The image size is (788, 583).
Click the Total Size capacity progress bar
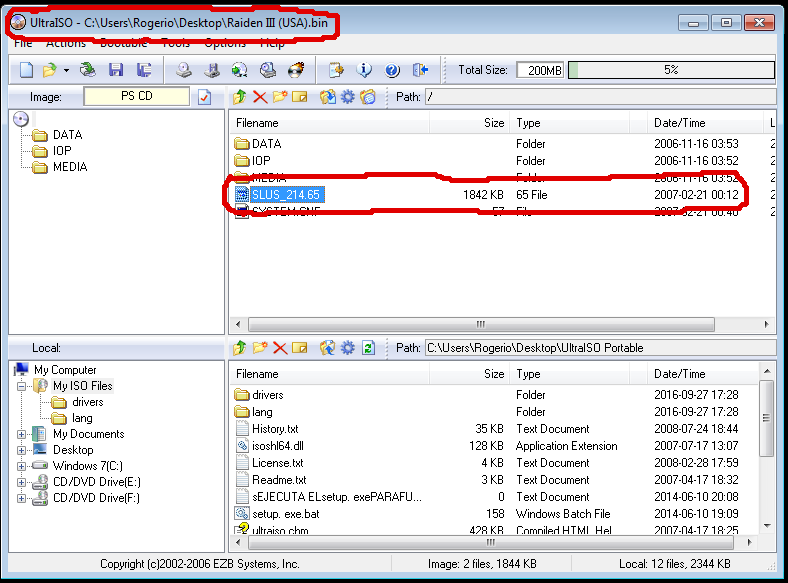[670, 70]
